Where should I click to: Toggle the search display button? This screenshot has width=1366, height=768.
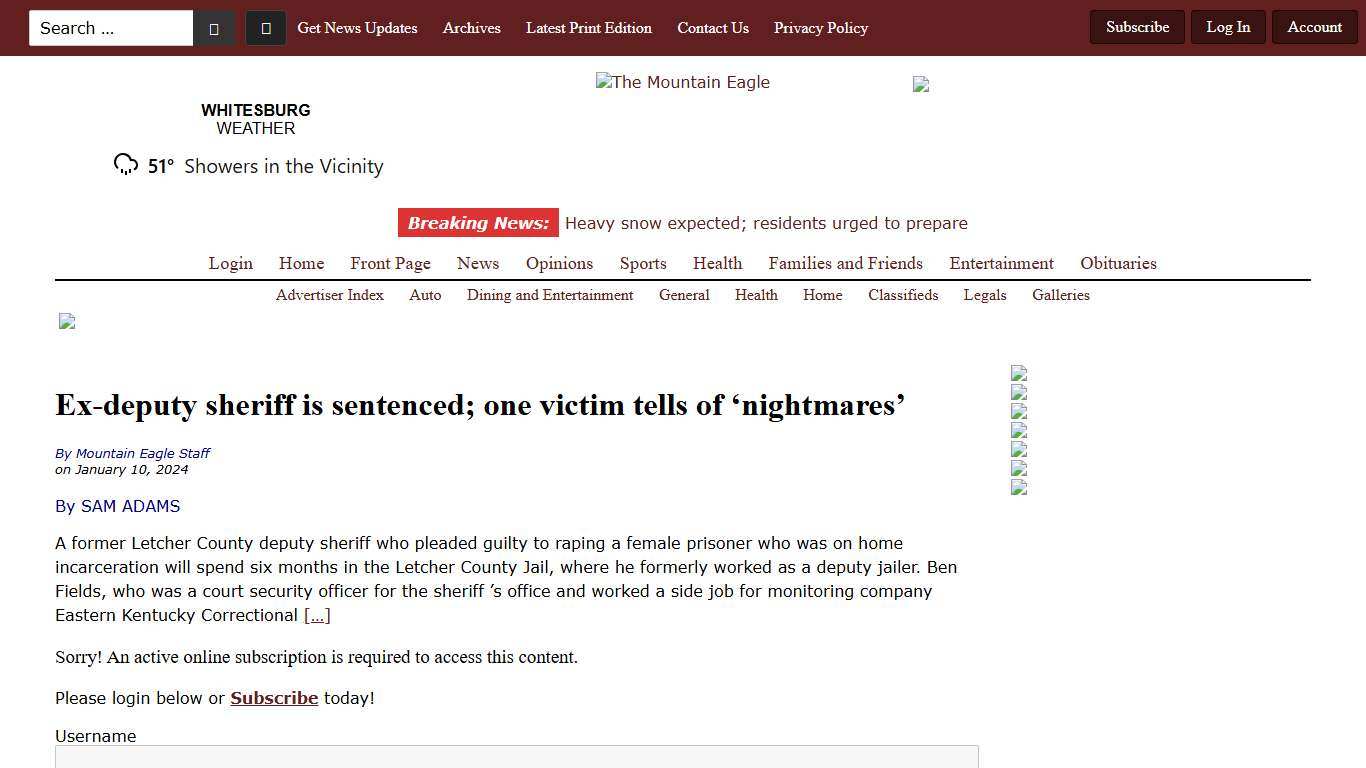coord(214,27)
